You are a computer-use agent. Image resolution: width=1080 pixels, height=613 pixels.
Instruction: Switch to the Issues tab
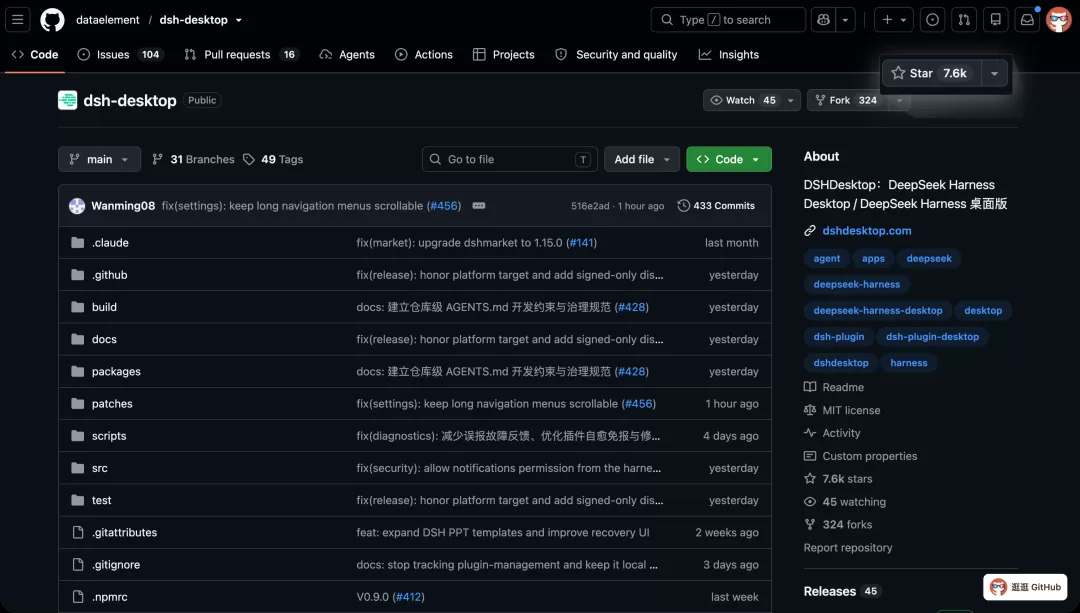[121, 54]
